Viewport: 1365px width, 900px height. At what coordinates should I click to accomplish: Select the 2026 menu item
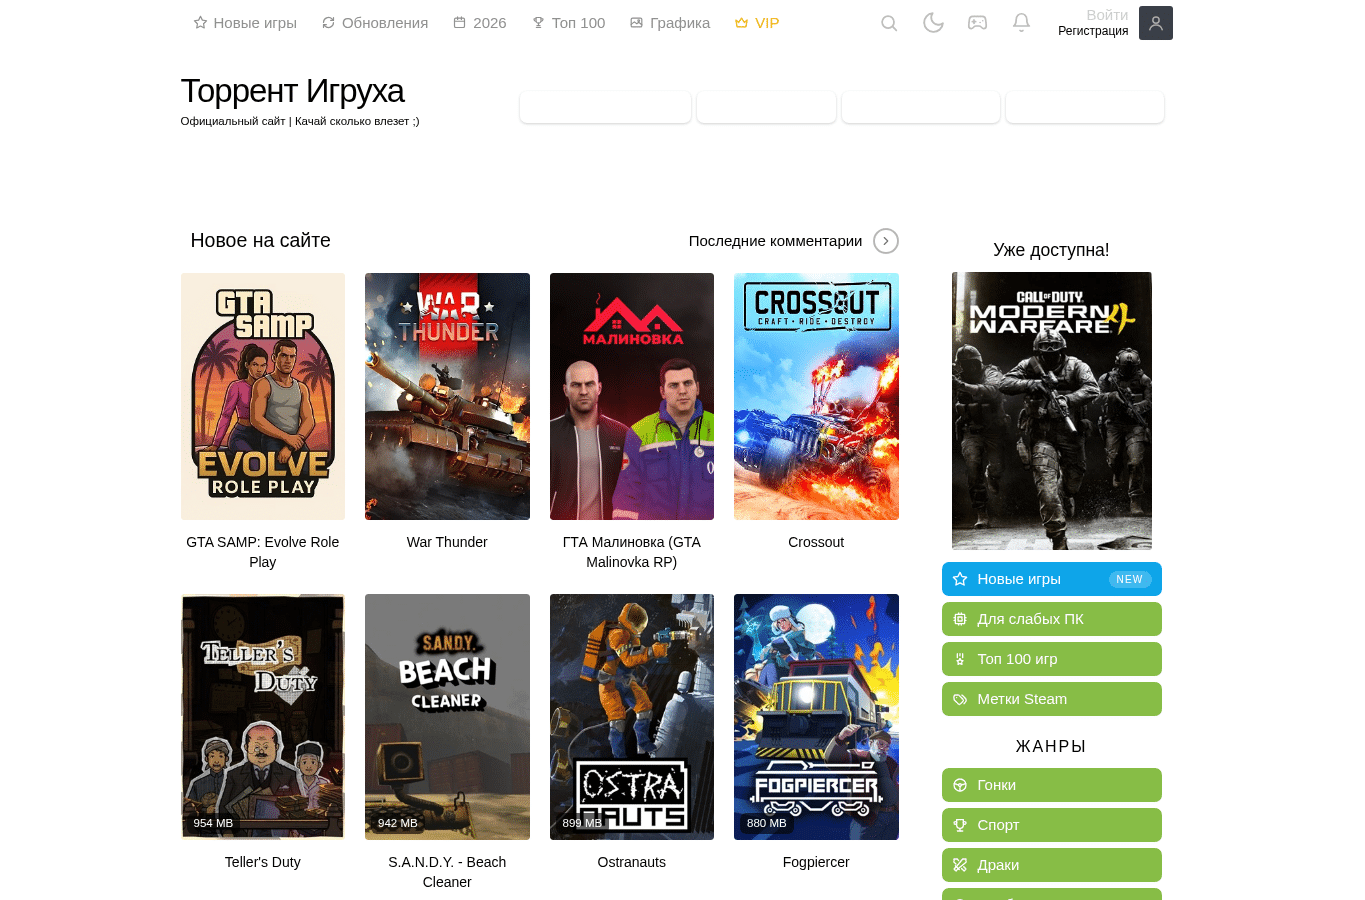click(480, 23)
